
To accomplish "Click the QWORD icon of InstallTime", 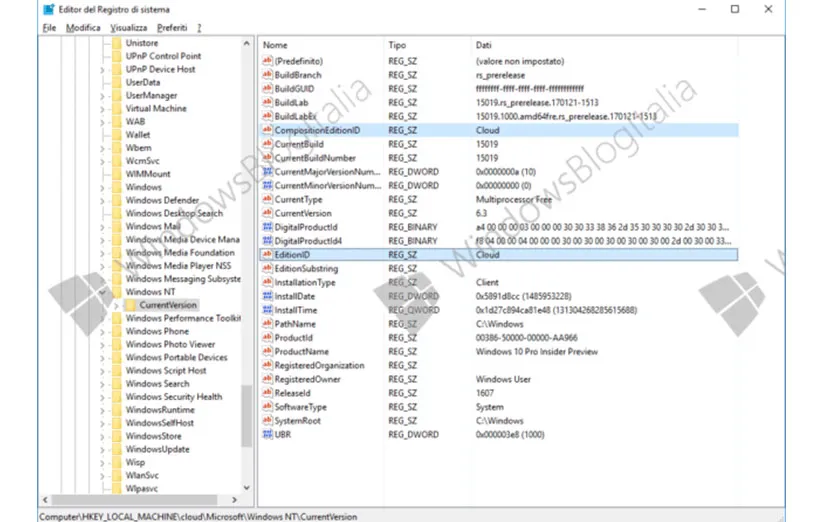I will point(267,310).
